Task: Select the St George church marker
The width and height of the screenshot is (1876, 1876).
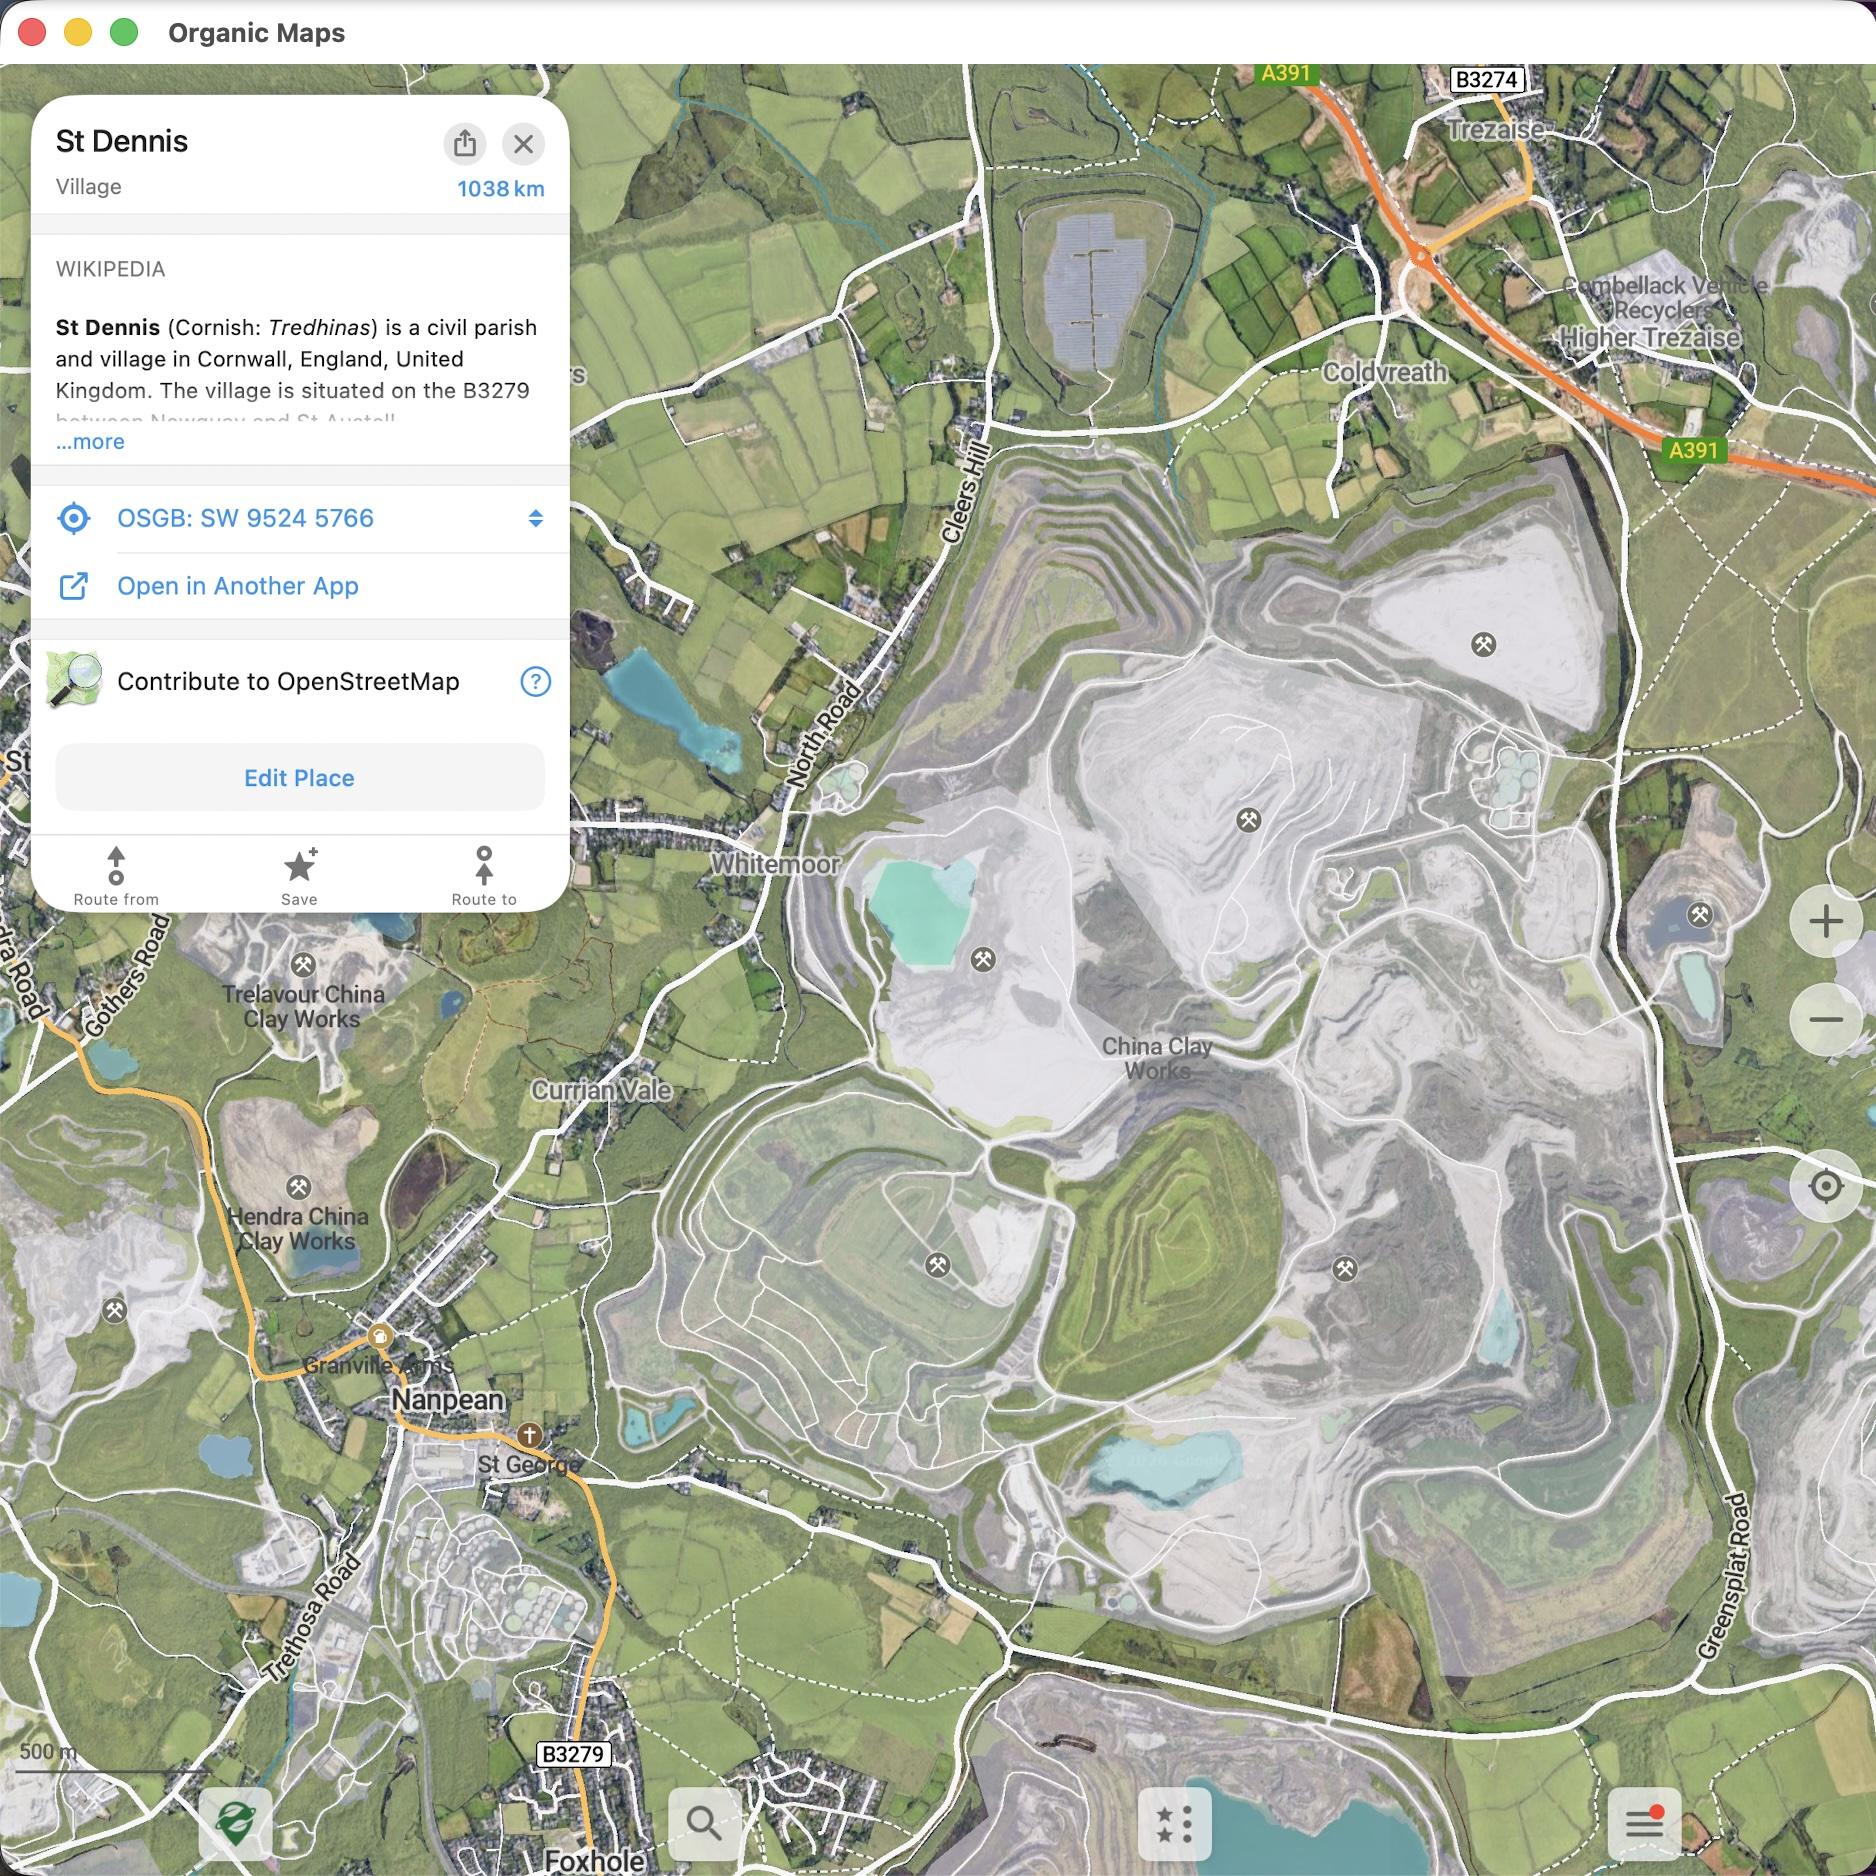Action: (x=529, y=1436)
